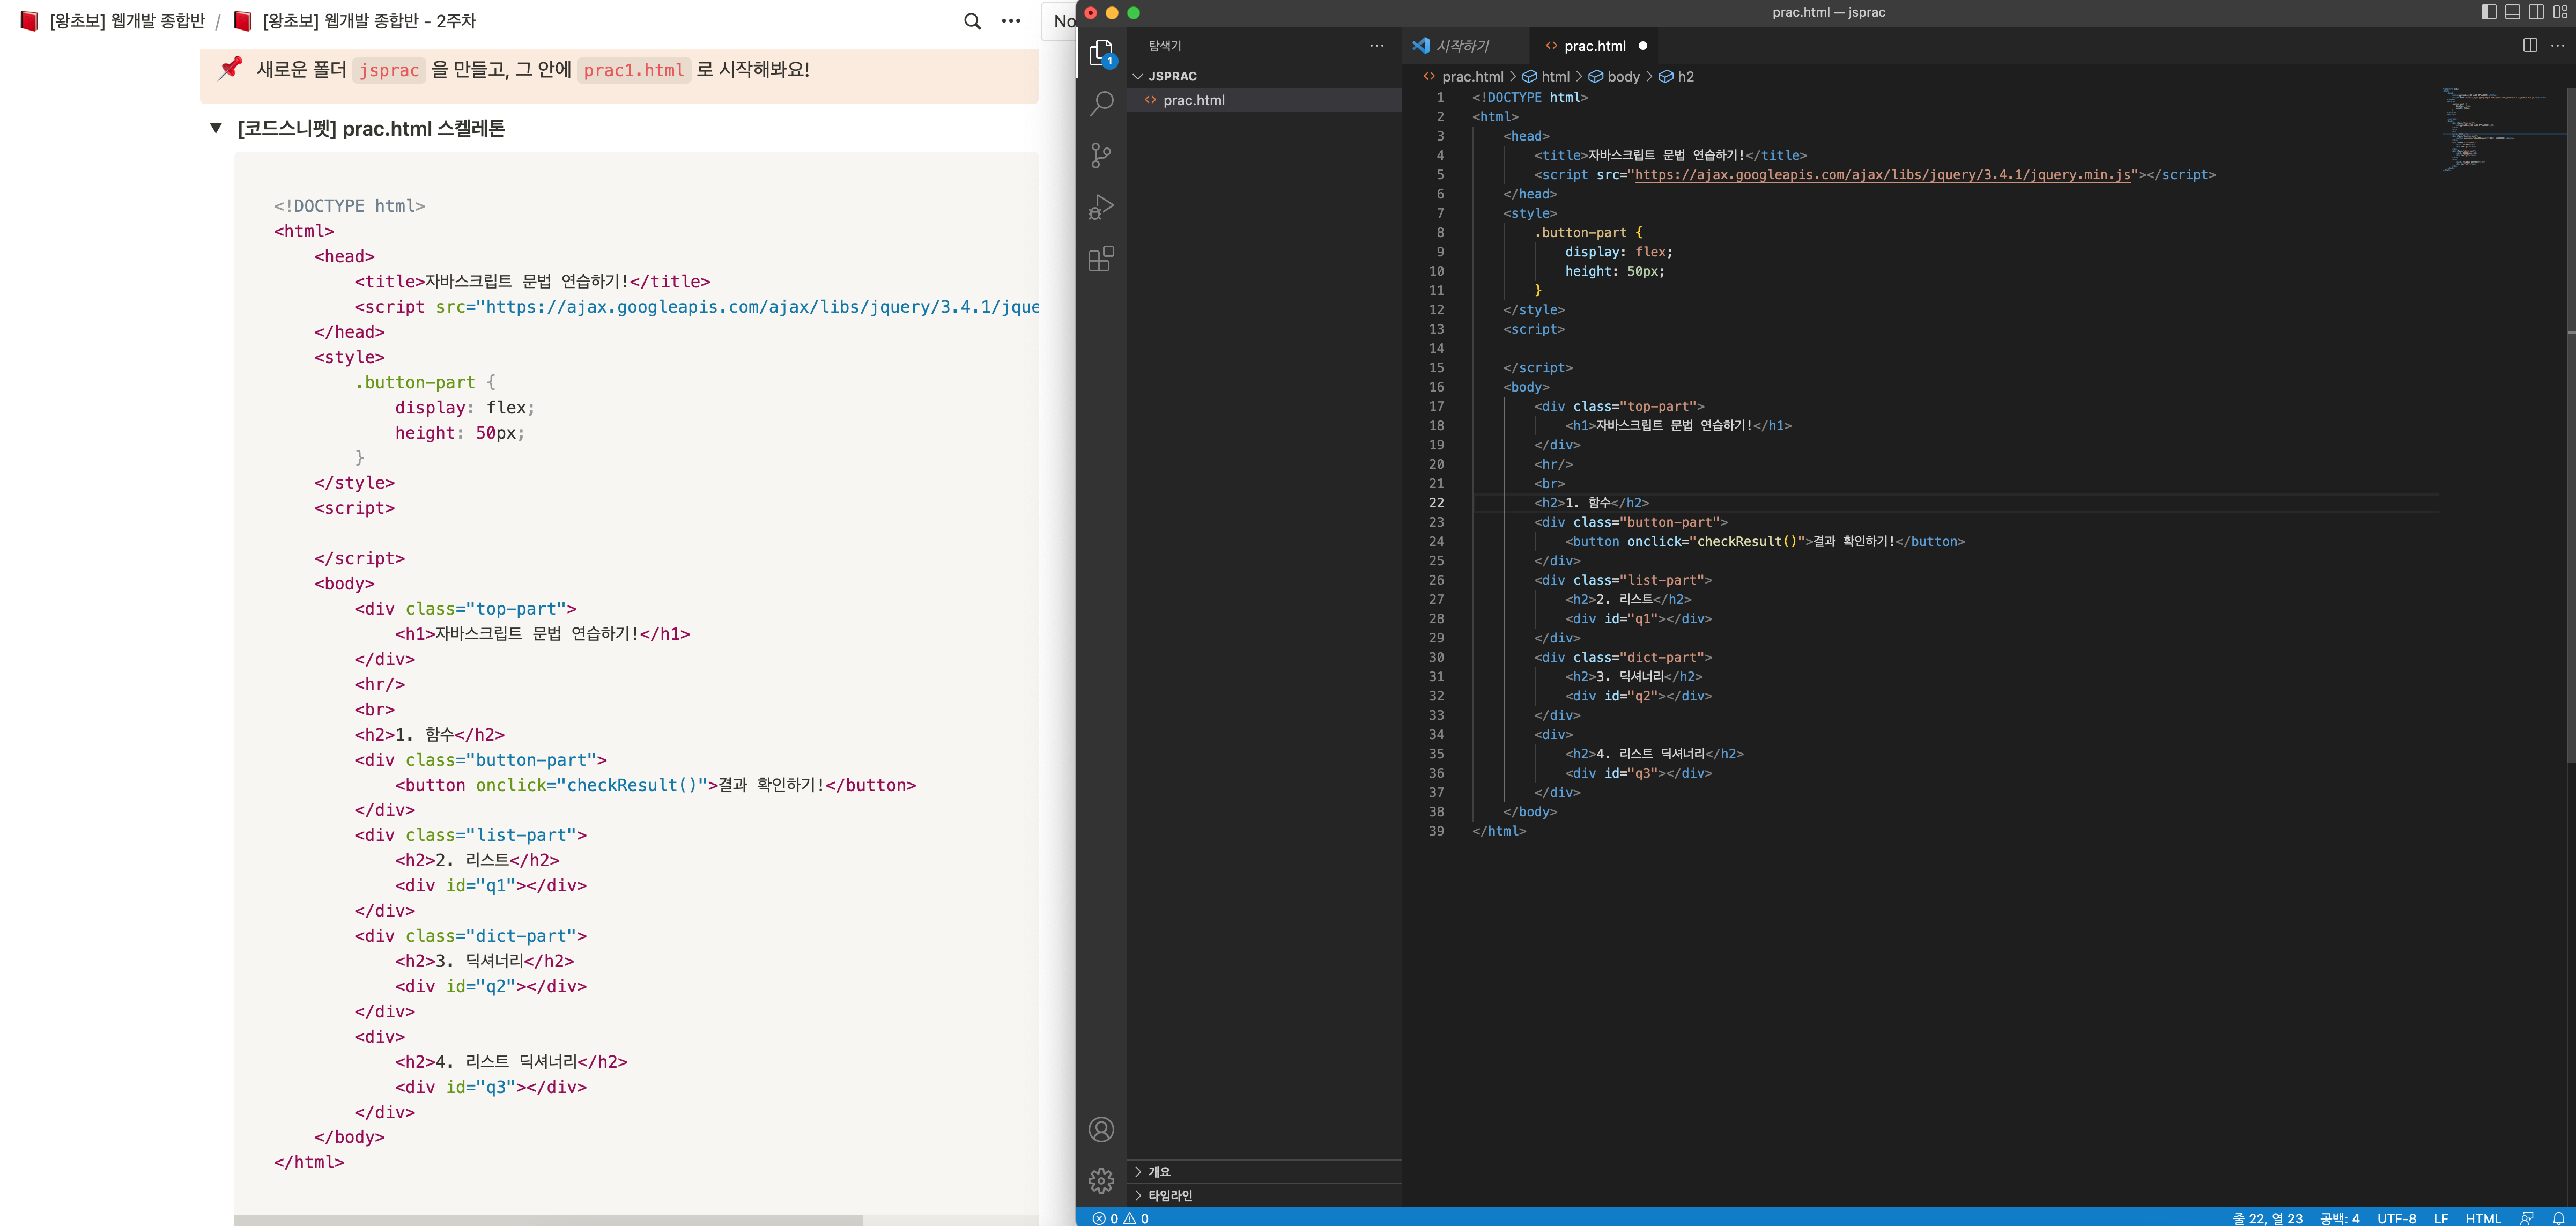Open the Manage gear menu
Image resolution: width=2576 pixels, height=1226 pixels.
[1101, 1181]
